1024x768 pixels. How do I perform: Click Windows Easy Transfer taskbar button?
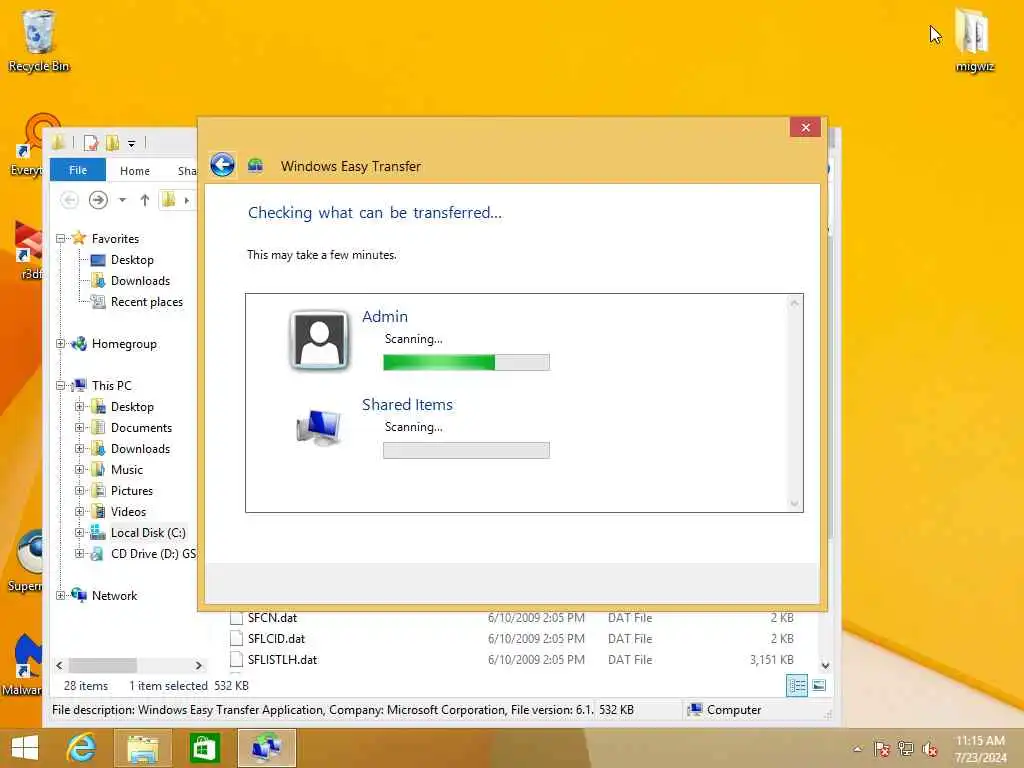tap(266, 748)
